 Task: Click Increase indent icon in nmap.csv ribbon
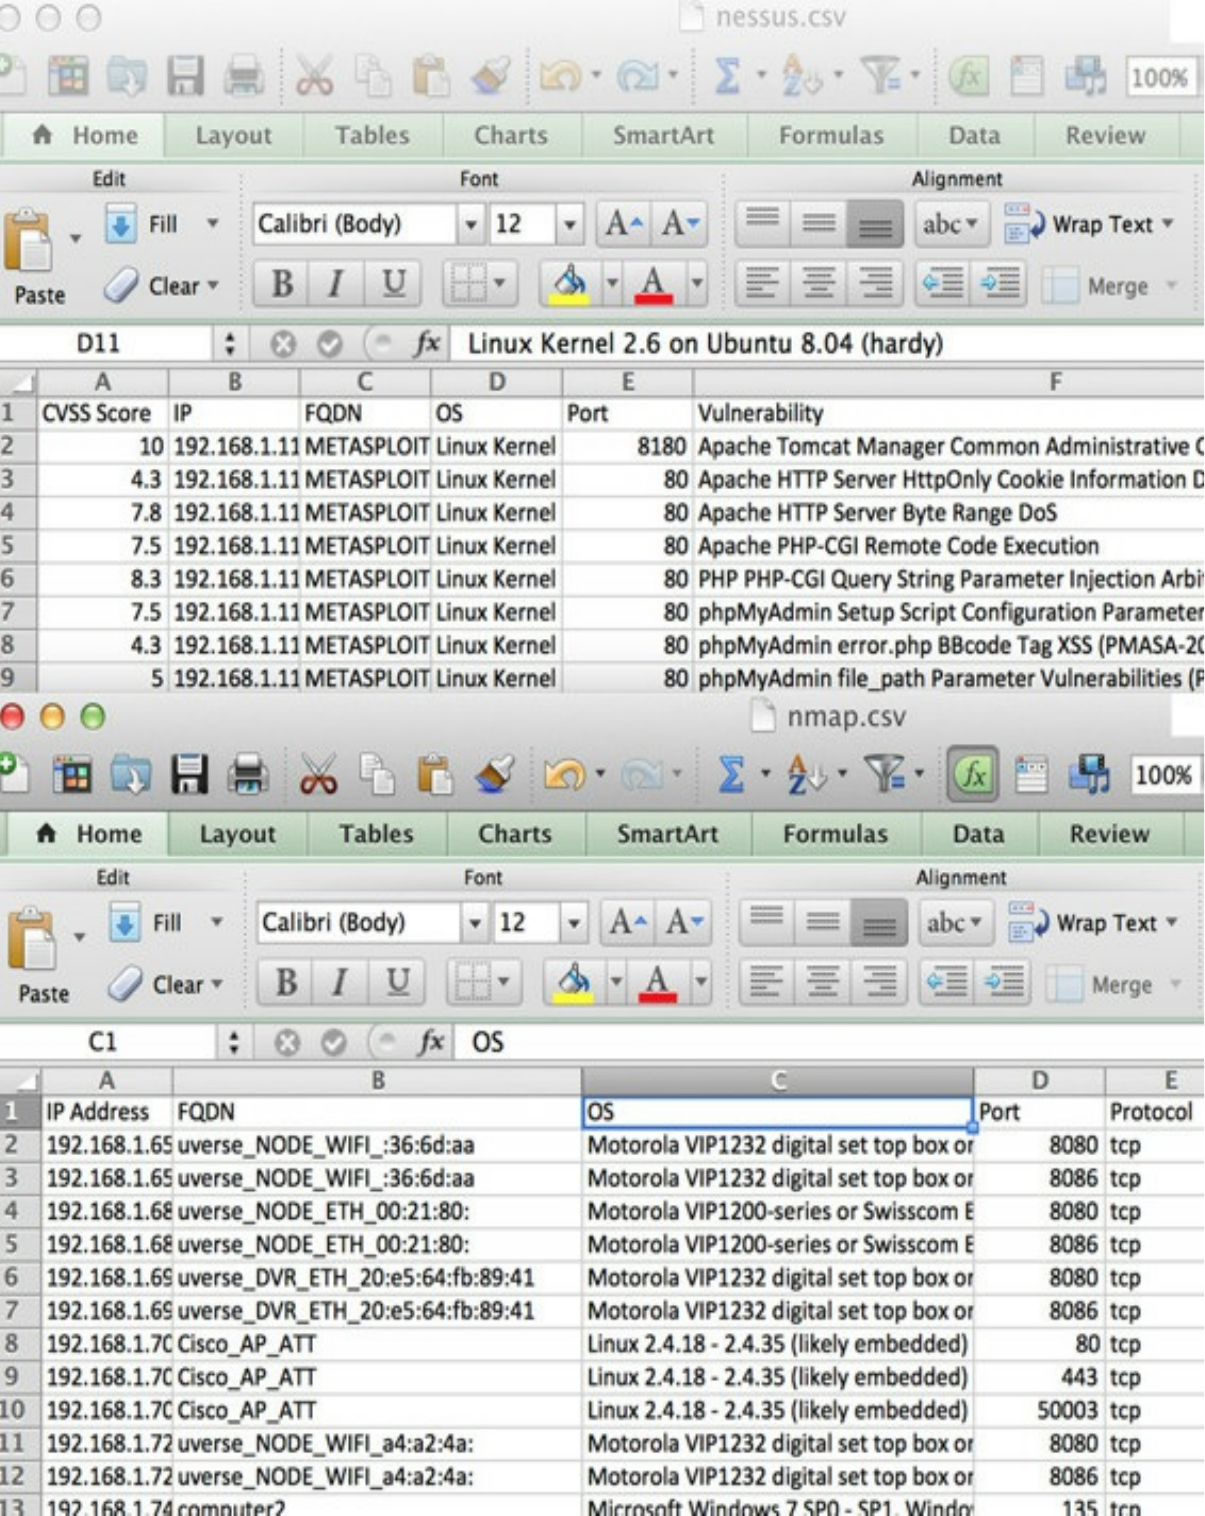[x=1001, y=983]
